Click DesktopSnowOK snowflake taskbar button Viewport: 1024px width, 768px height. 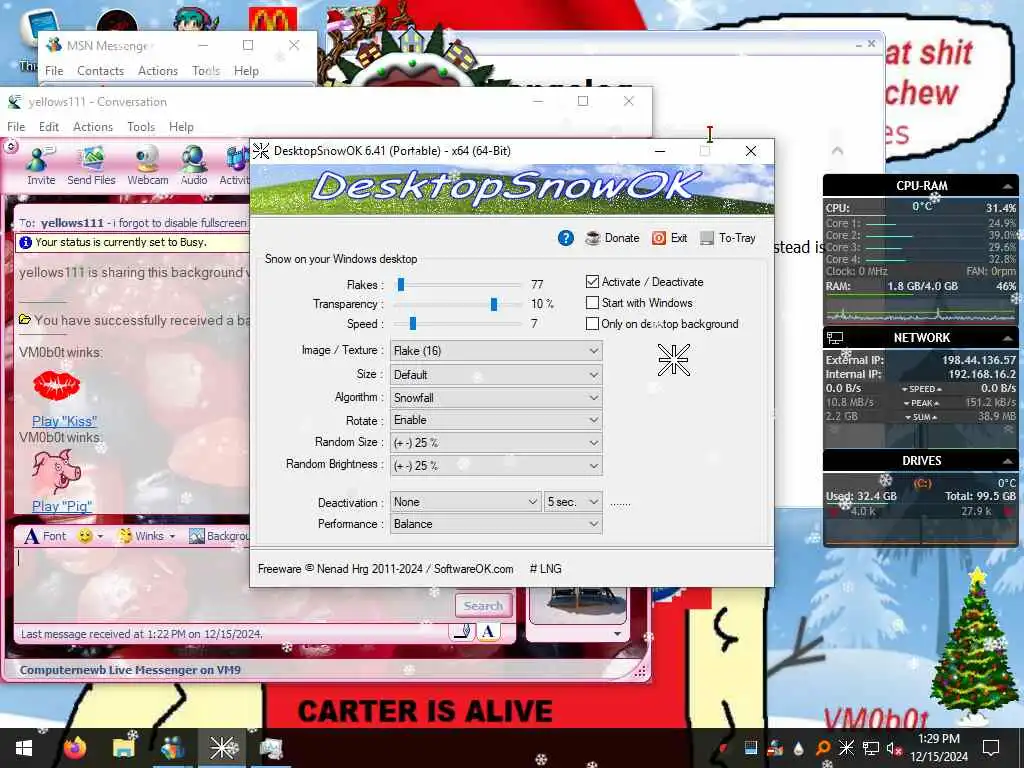[x=222, y=748]
